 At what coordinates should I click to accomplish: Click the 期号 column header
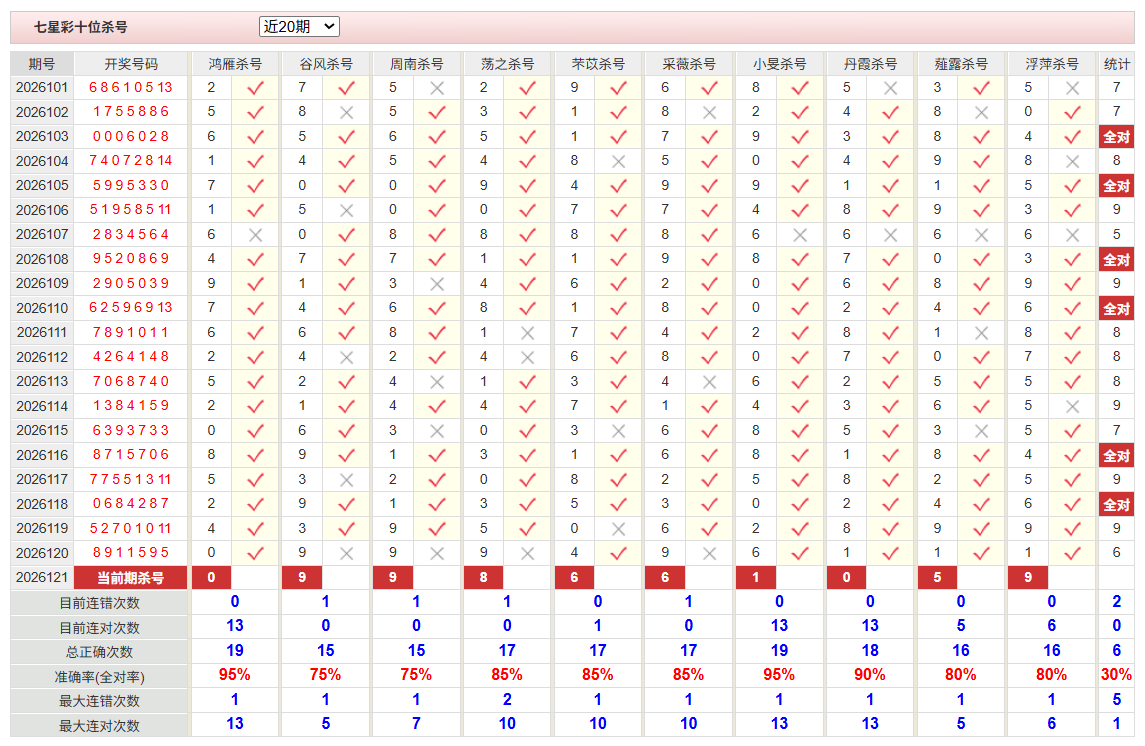click(x=42, y=64)
